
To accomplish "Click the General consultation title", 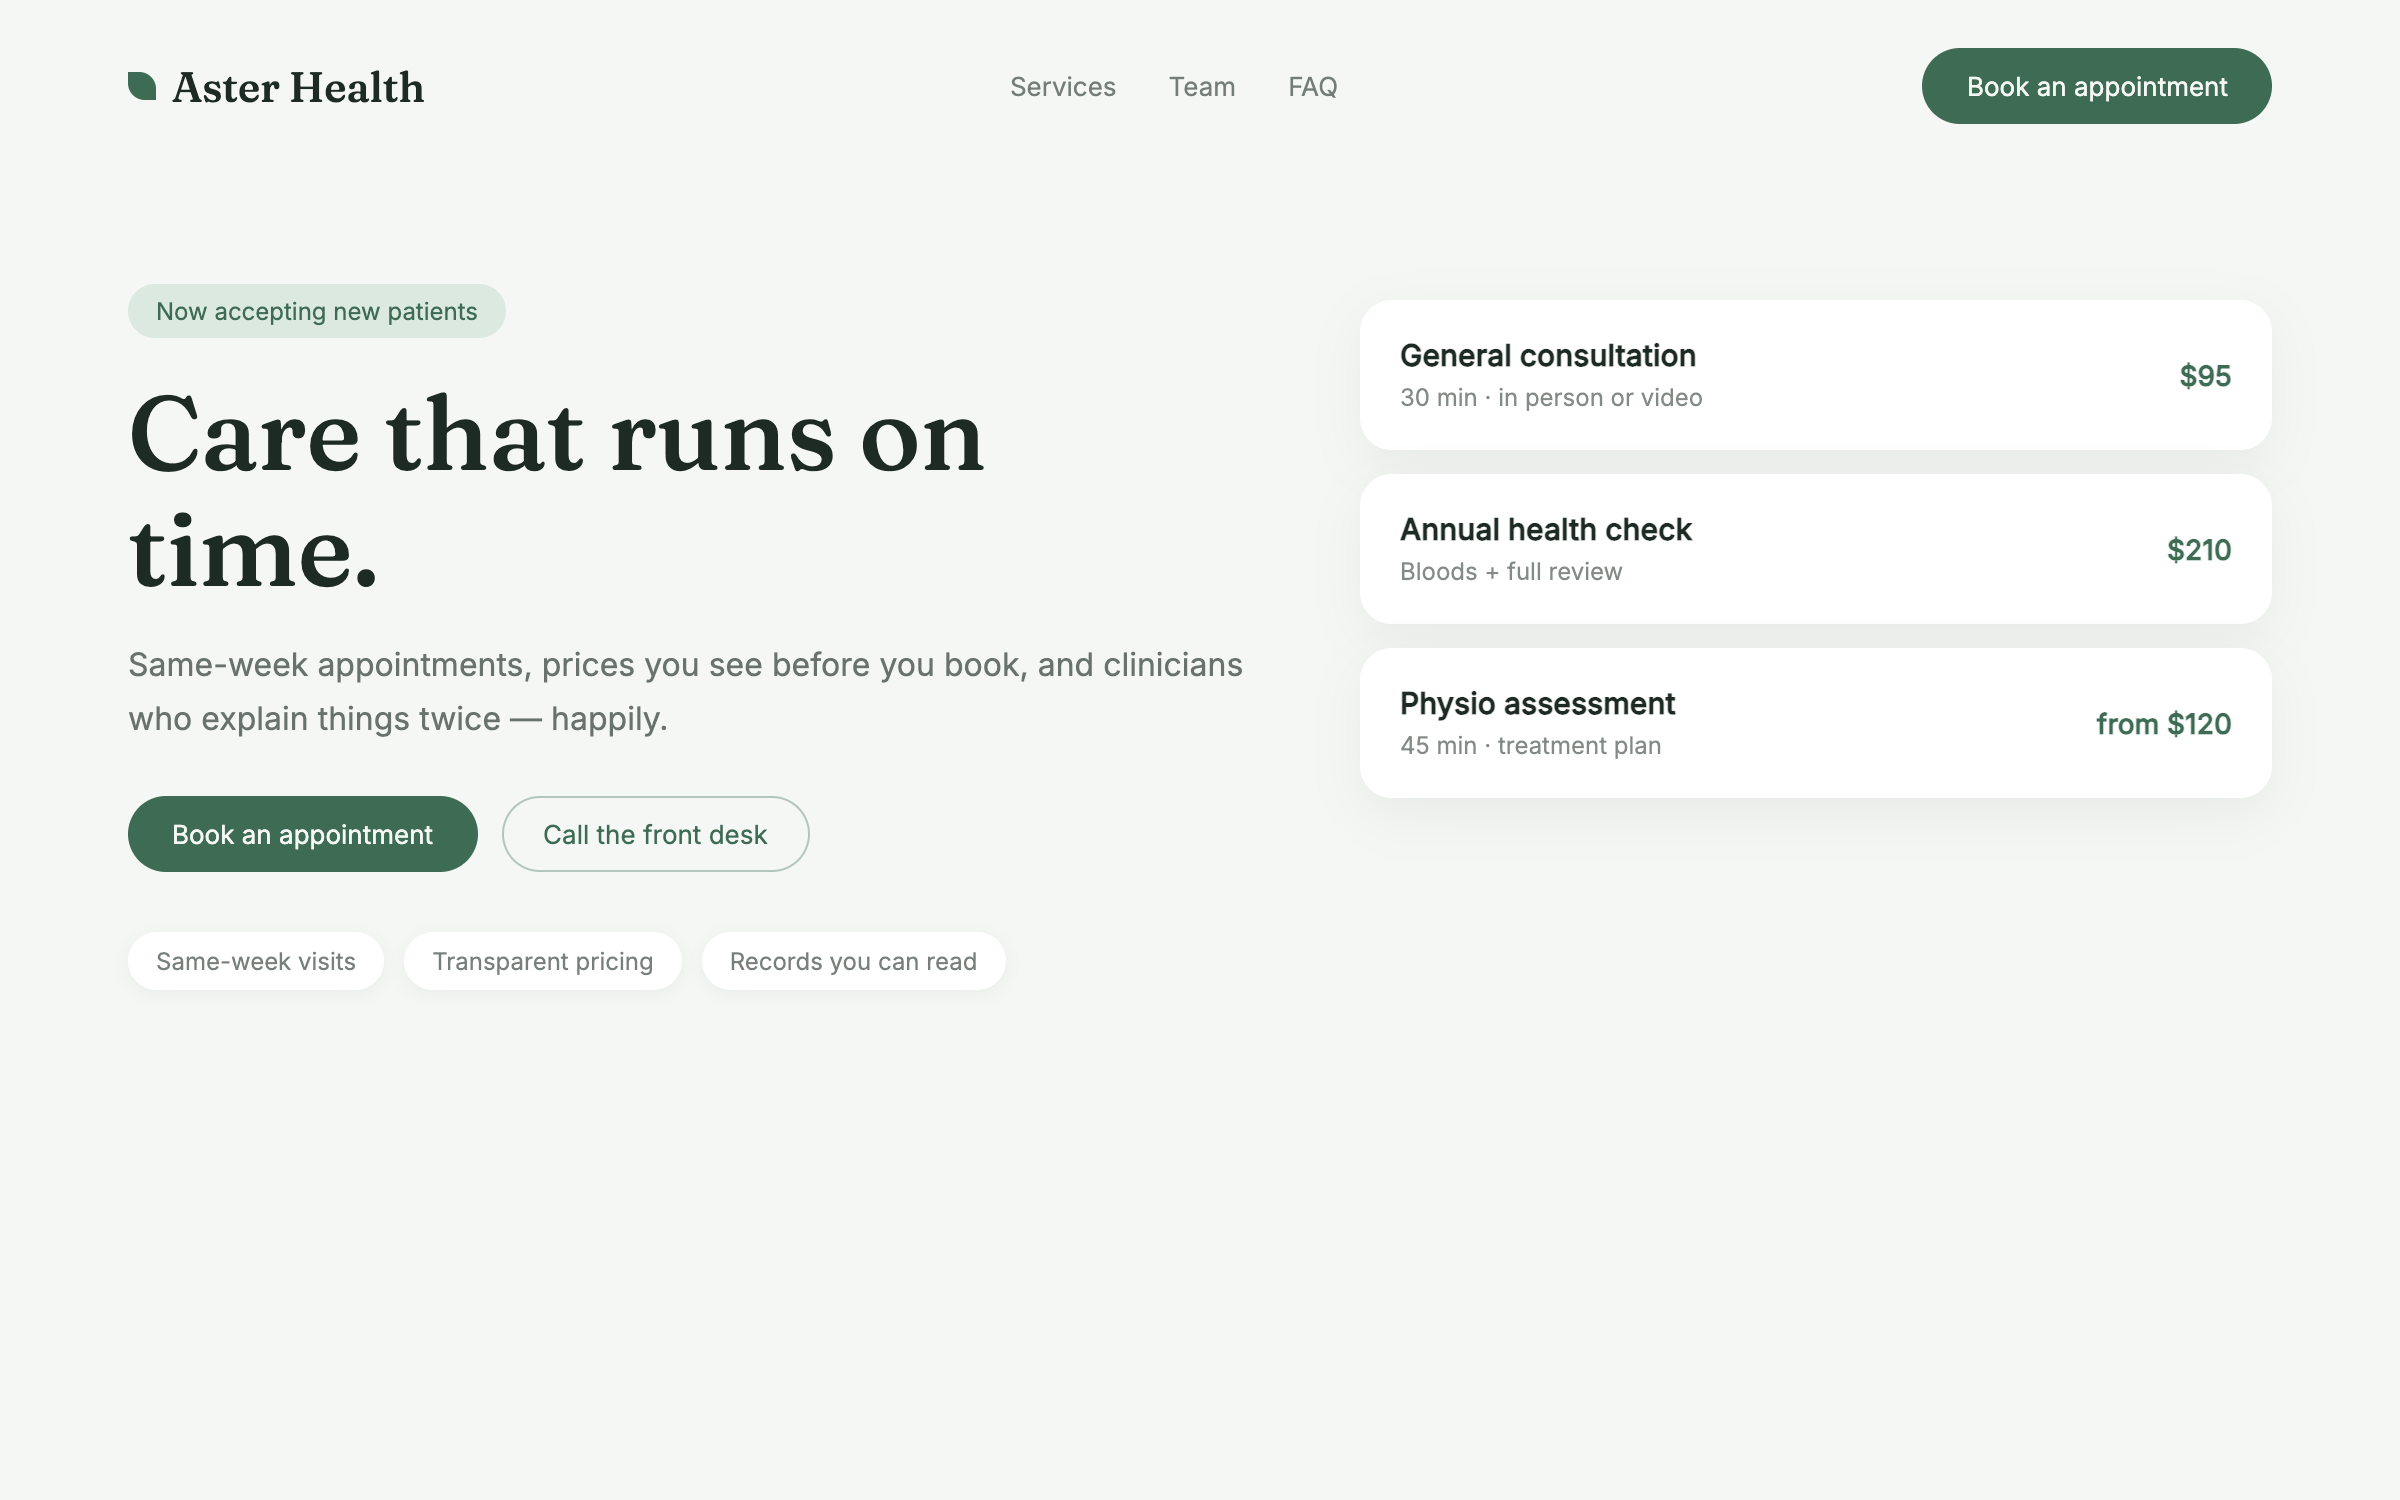I will click(1547, 356).
